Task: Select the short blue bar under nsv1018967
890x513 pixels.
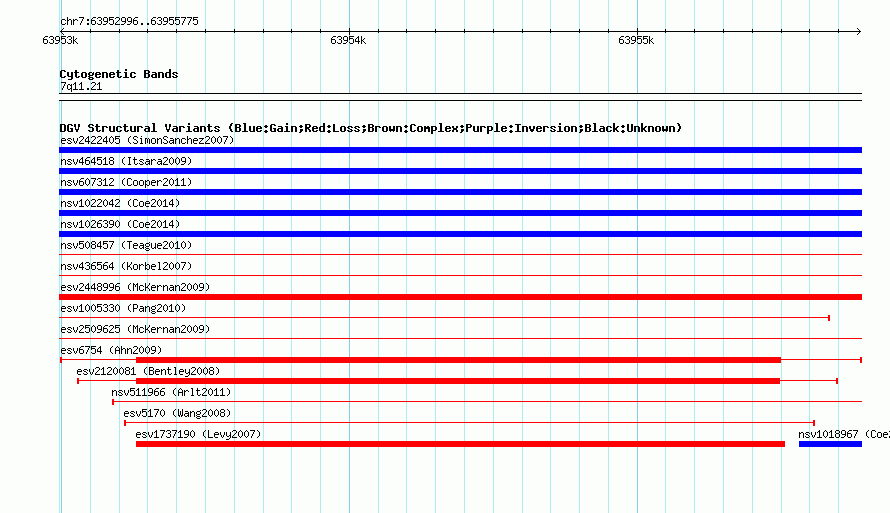Action: click(x=830, y=444)
